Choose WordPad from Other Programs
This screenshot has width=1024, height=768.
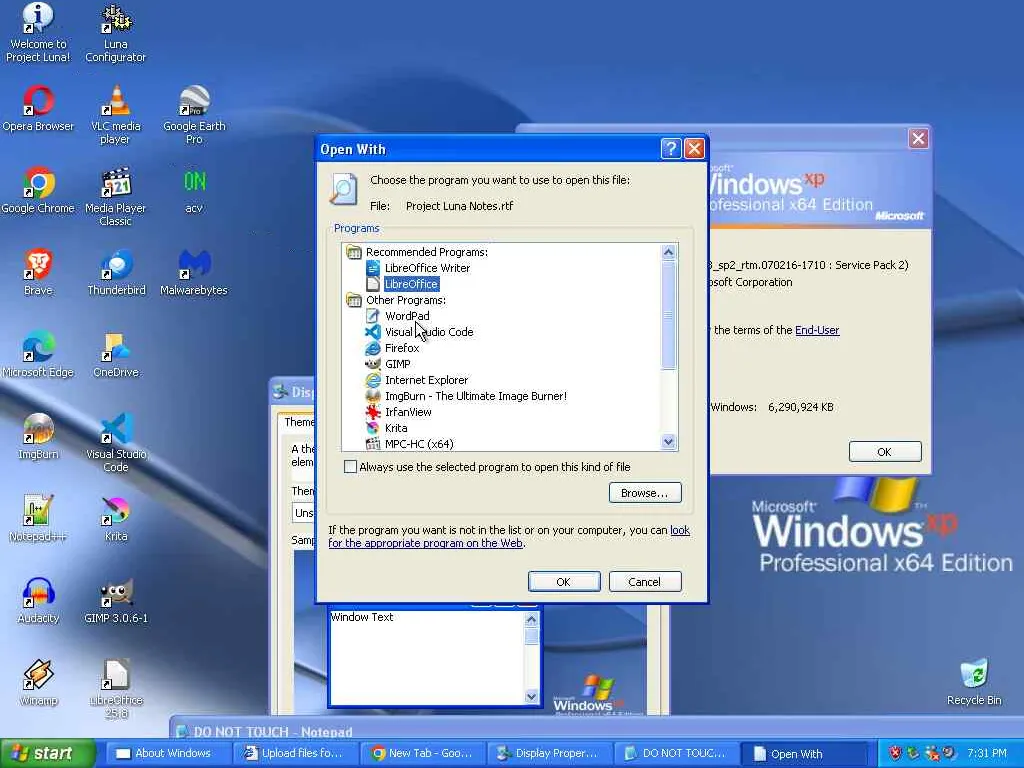[x=407, y=316]
